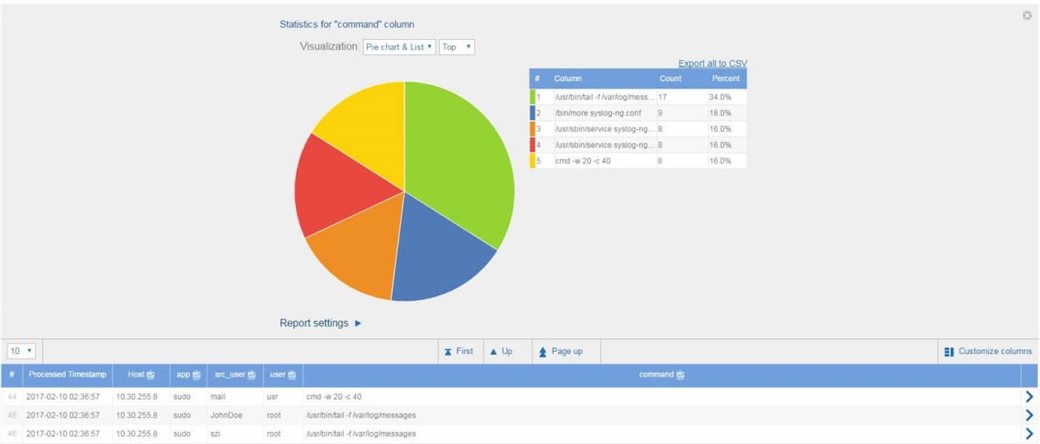Click the JohnDoe src_user cell
1040x444 pixels.
(x=226, y=415)
